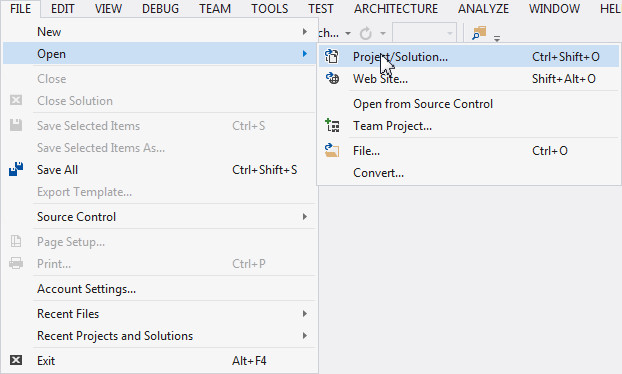Click the Save Selected Items disk icon
622x374 pixels.
point(16,125)
